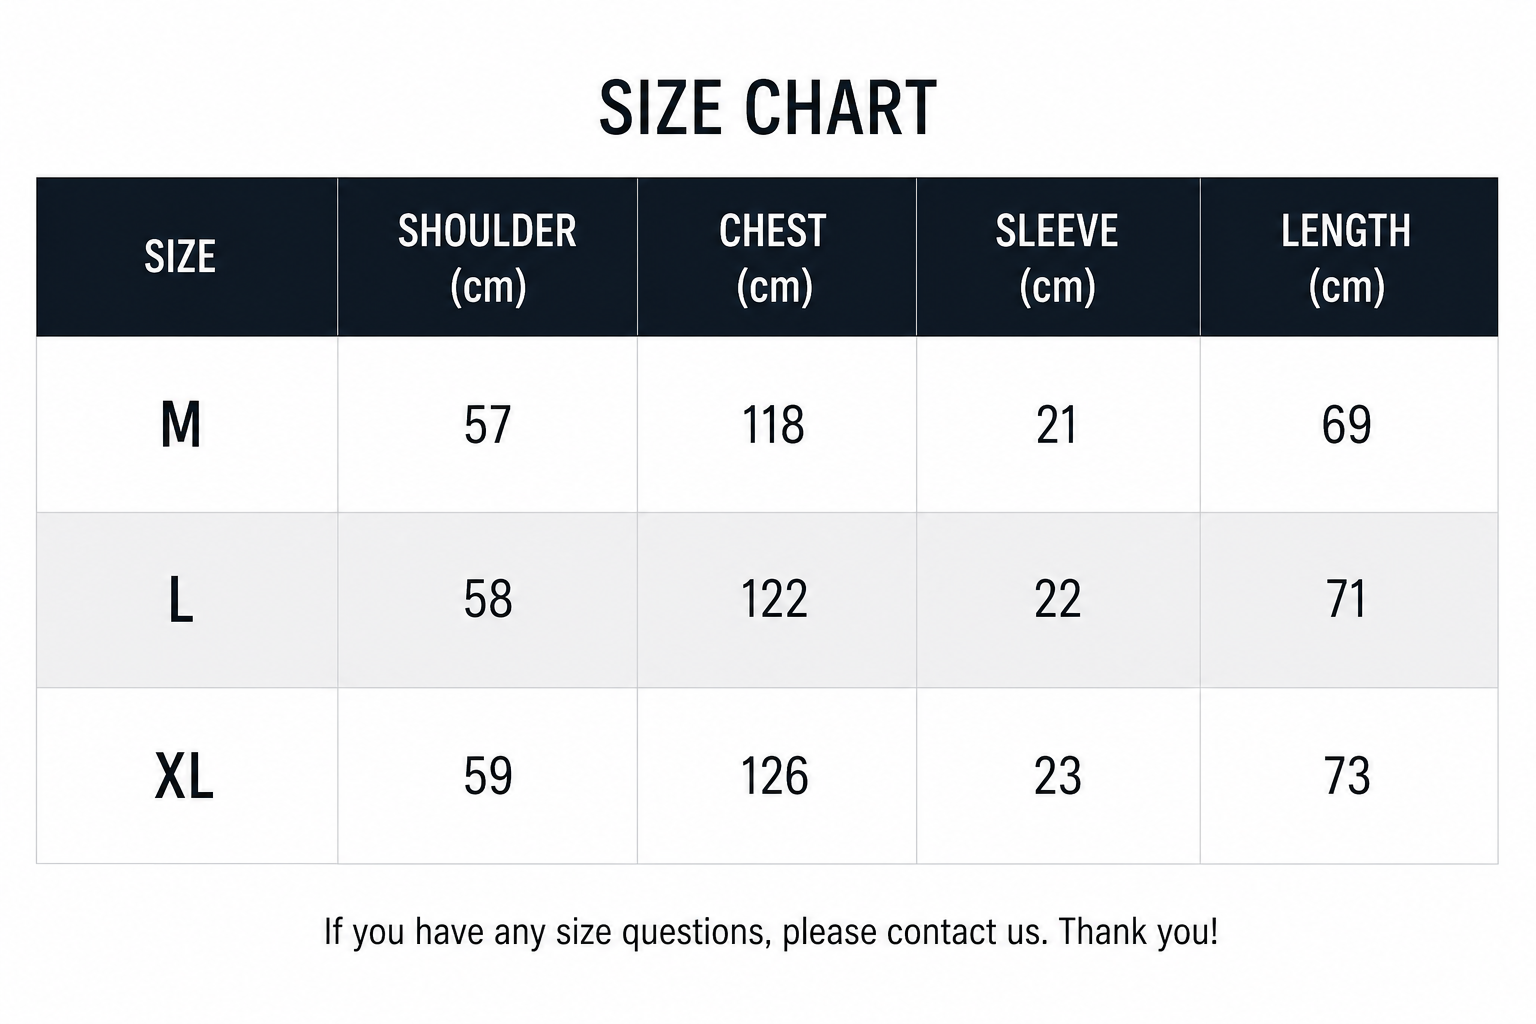Click sleeve value 22 for size L

(1058, 600)
